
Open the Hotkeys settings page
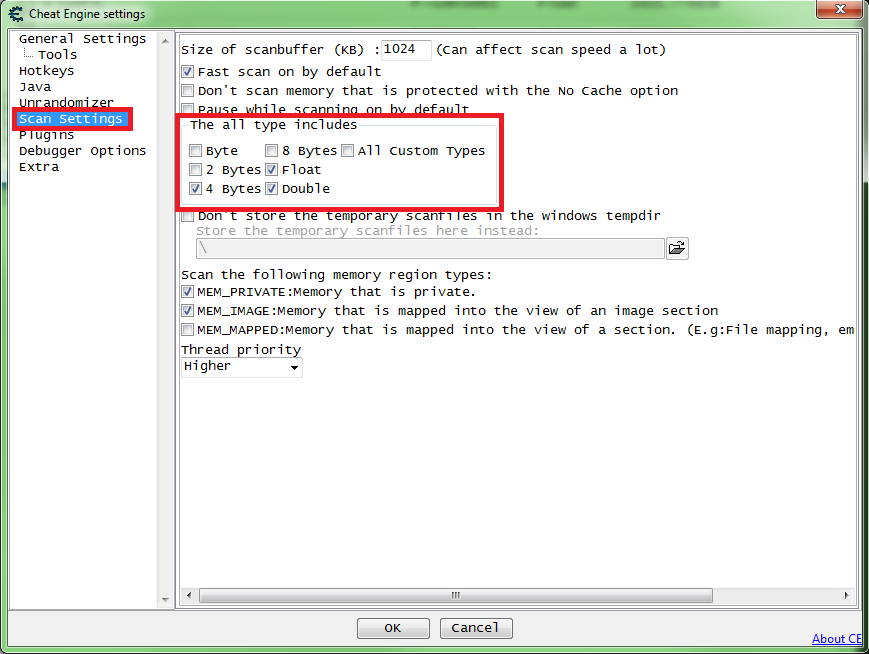click(x=47, y=71)
